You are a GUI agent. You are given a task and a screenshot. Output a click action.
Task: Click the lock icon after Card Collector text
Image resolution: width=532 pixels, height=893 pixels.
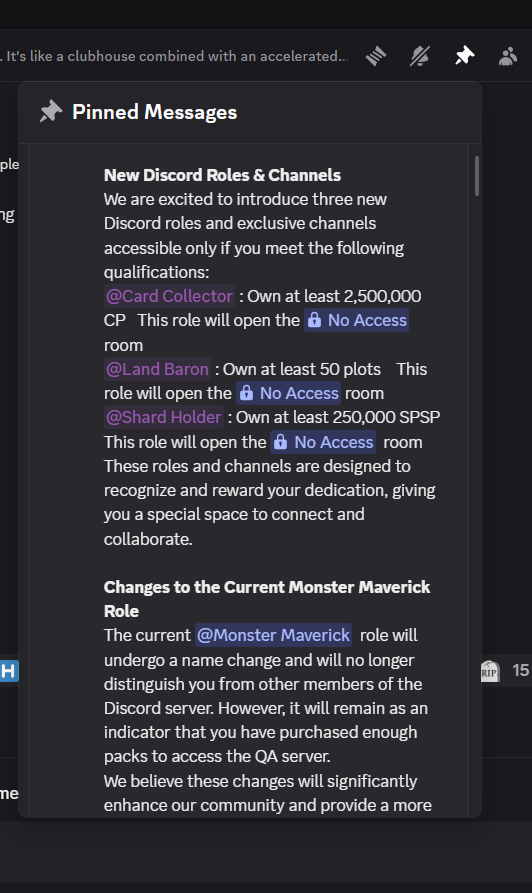[314, 320]
